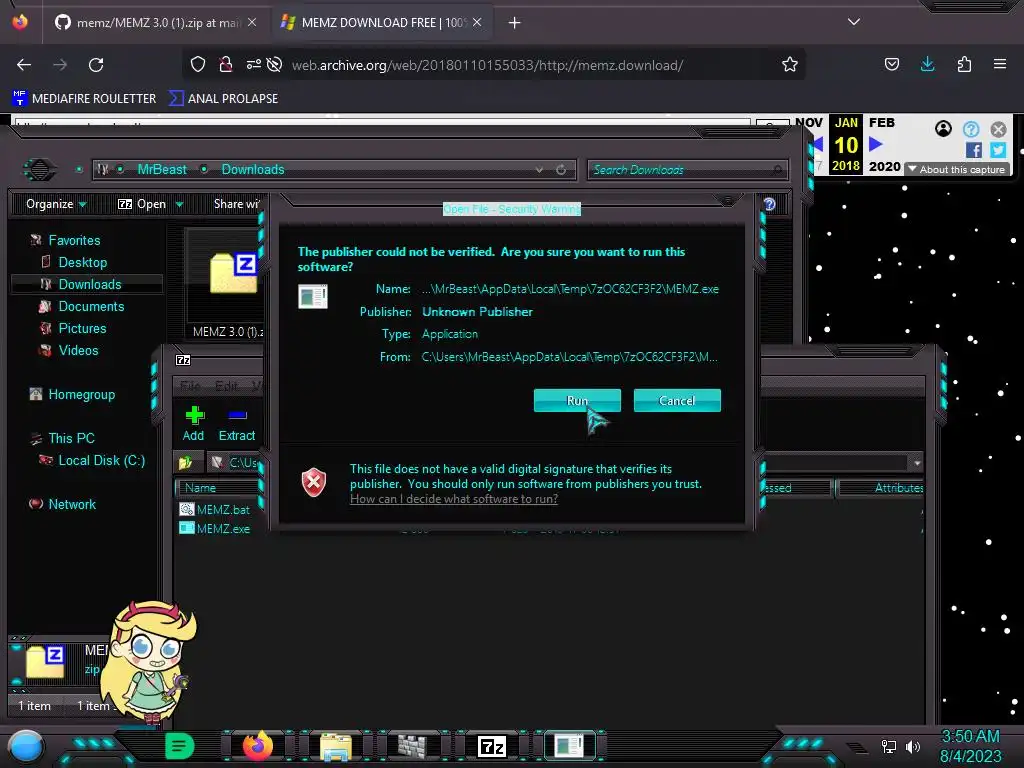Open the ANAL PROLAPSE bookmark
The image size is (1024, 768).
coord(224,99)
